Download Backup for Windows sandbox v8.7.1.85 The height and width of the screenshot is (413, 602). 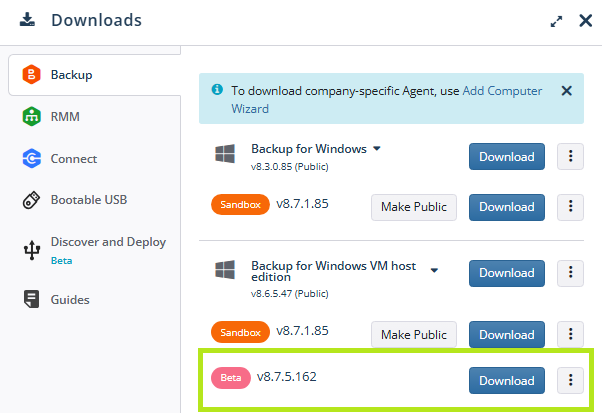507,207
